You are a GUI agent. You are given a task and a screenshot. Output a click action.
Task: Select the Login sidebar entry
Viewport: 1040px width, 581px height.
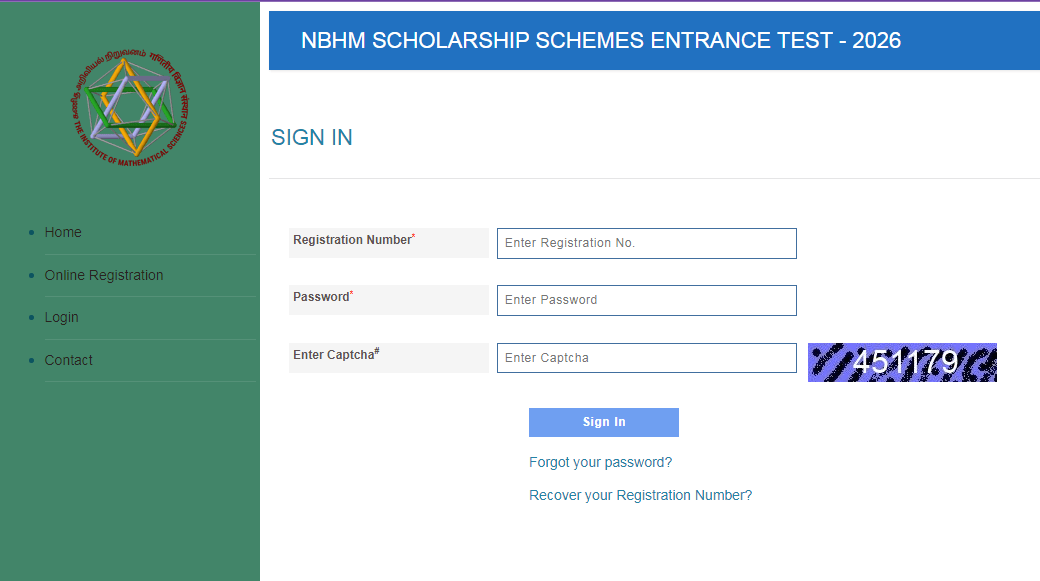(61, 317)
